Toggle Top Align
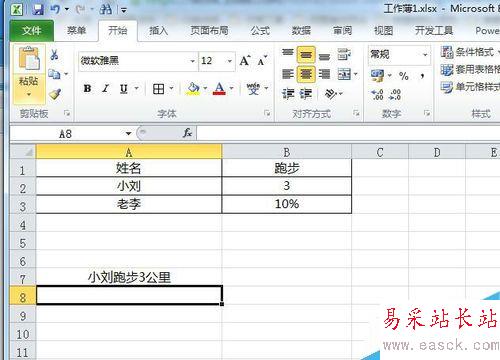The width and height of the screenshot is (500, 360). tap(288, 54)
